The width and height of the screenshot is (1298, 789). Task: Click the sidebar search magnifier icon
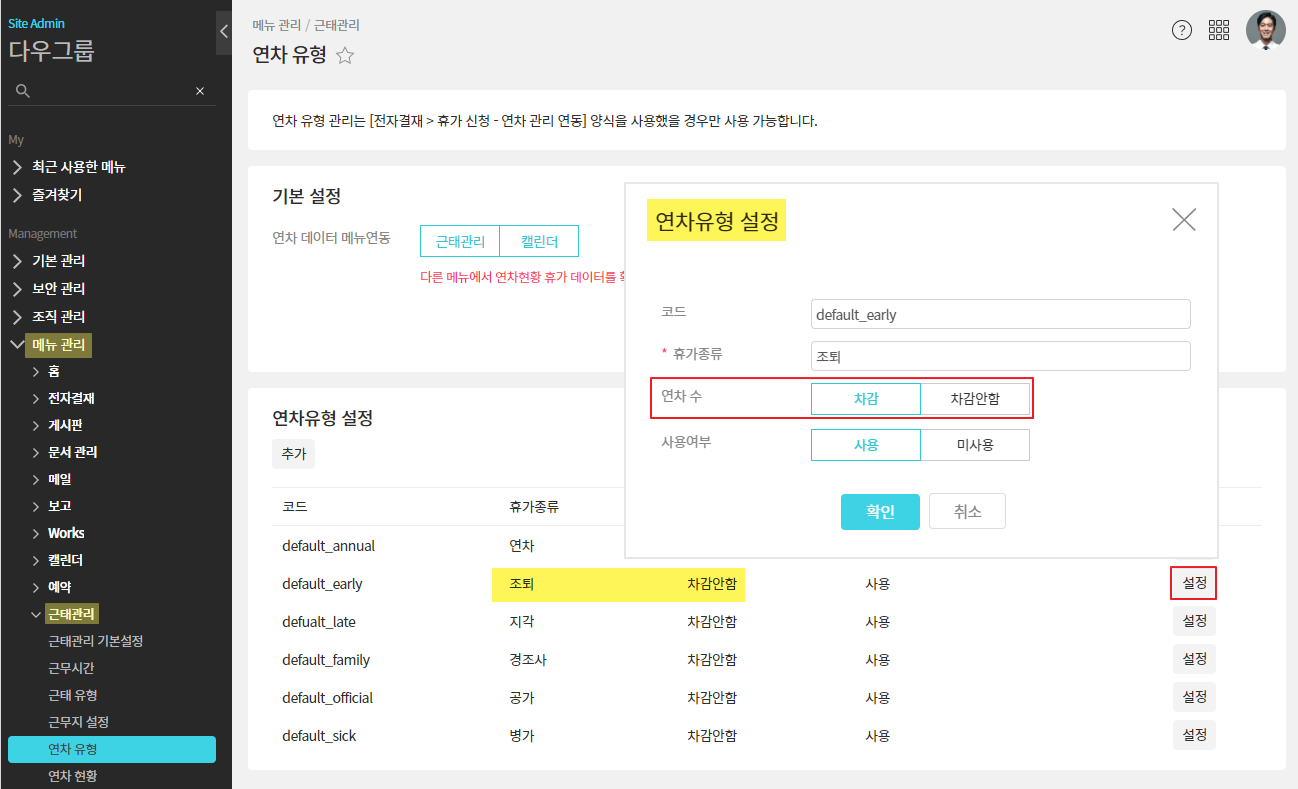[23, 91]
